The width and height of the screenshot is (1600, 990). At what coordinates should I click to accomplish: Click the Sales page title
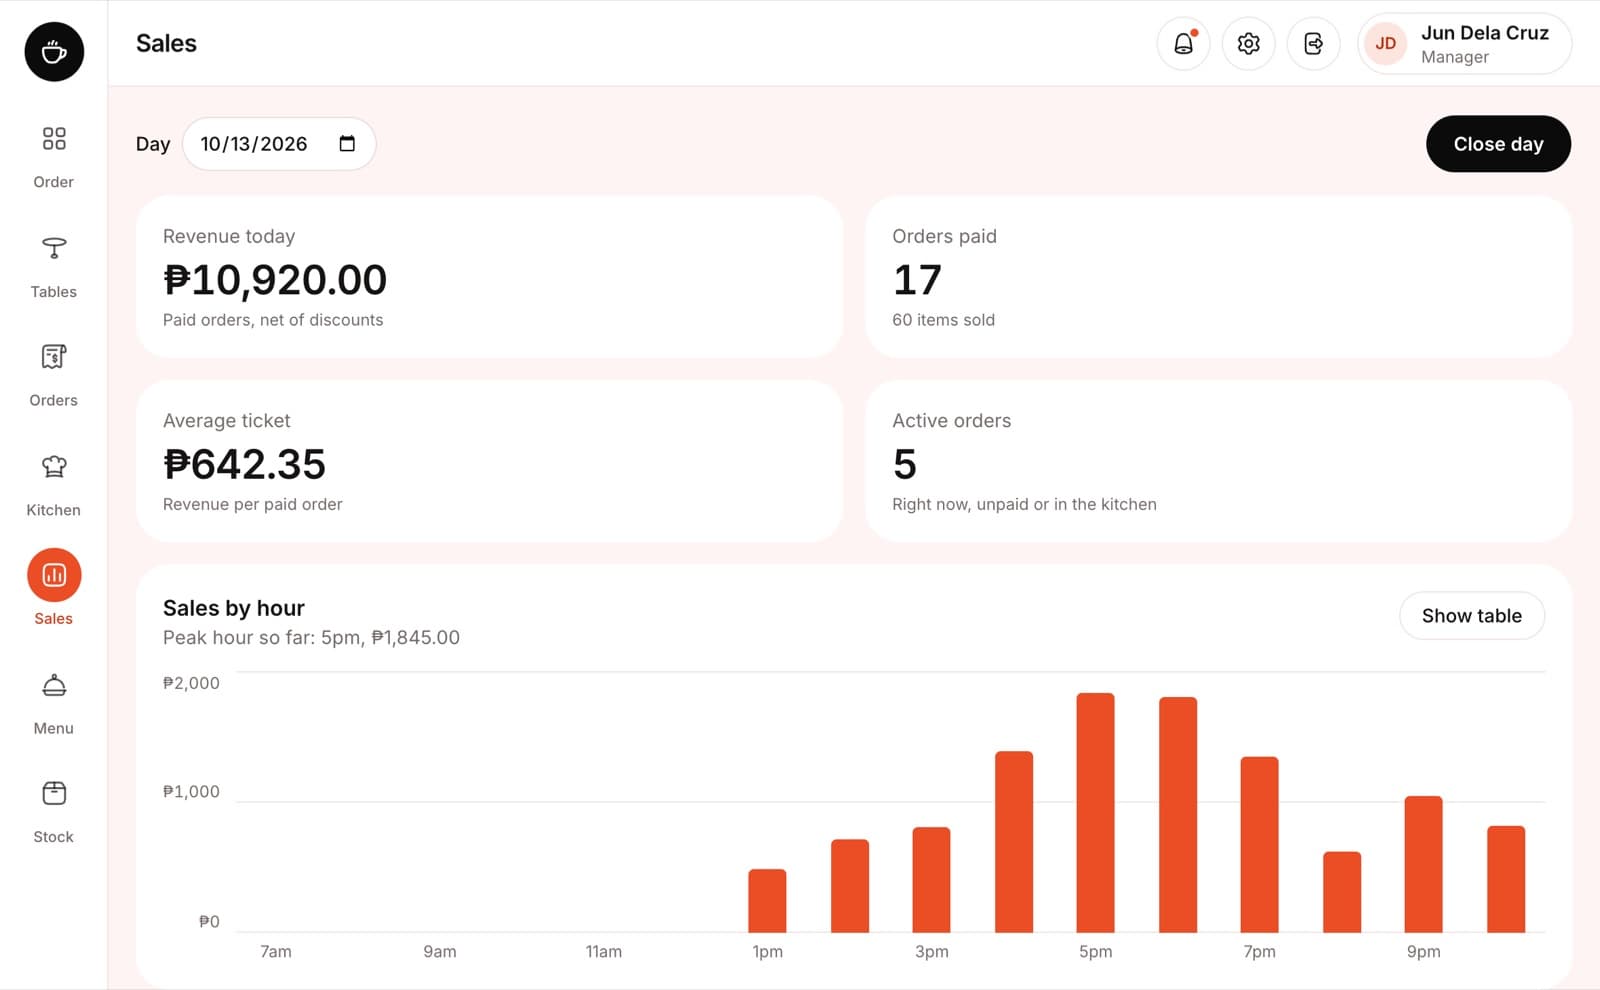(x=166, y=44)
